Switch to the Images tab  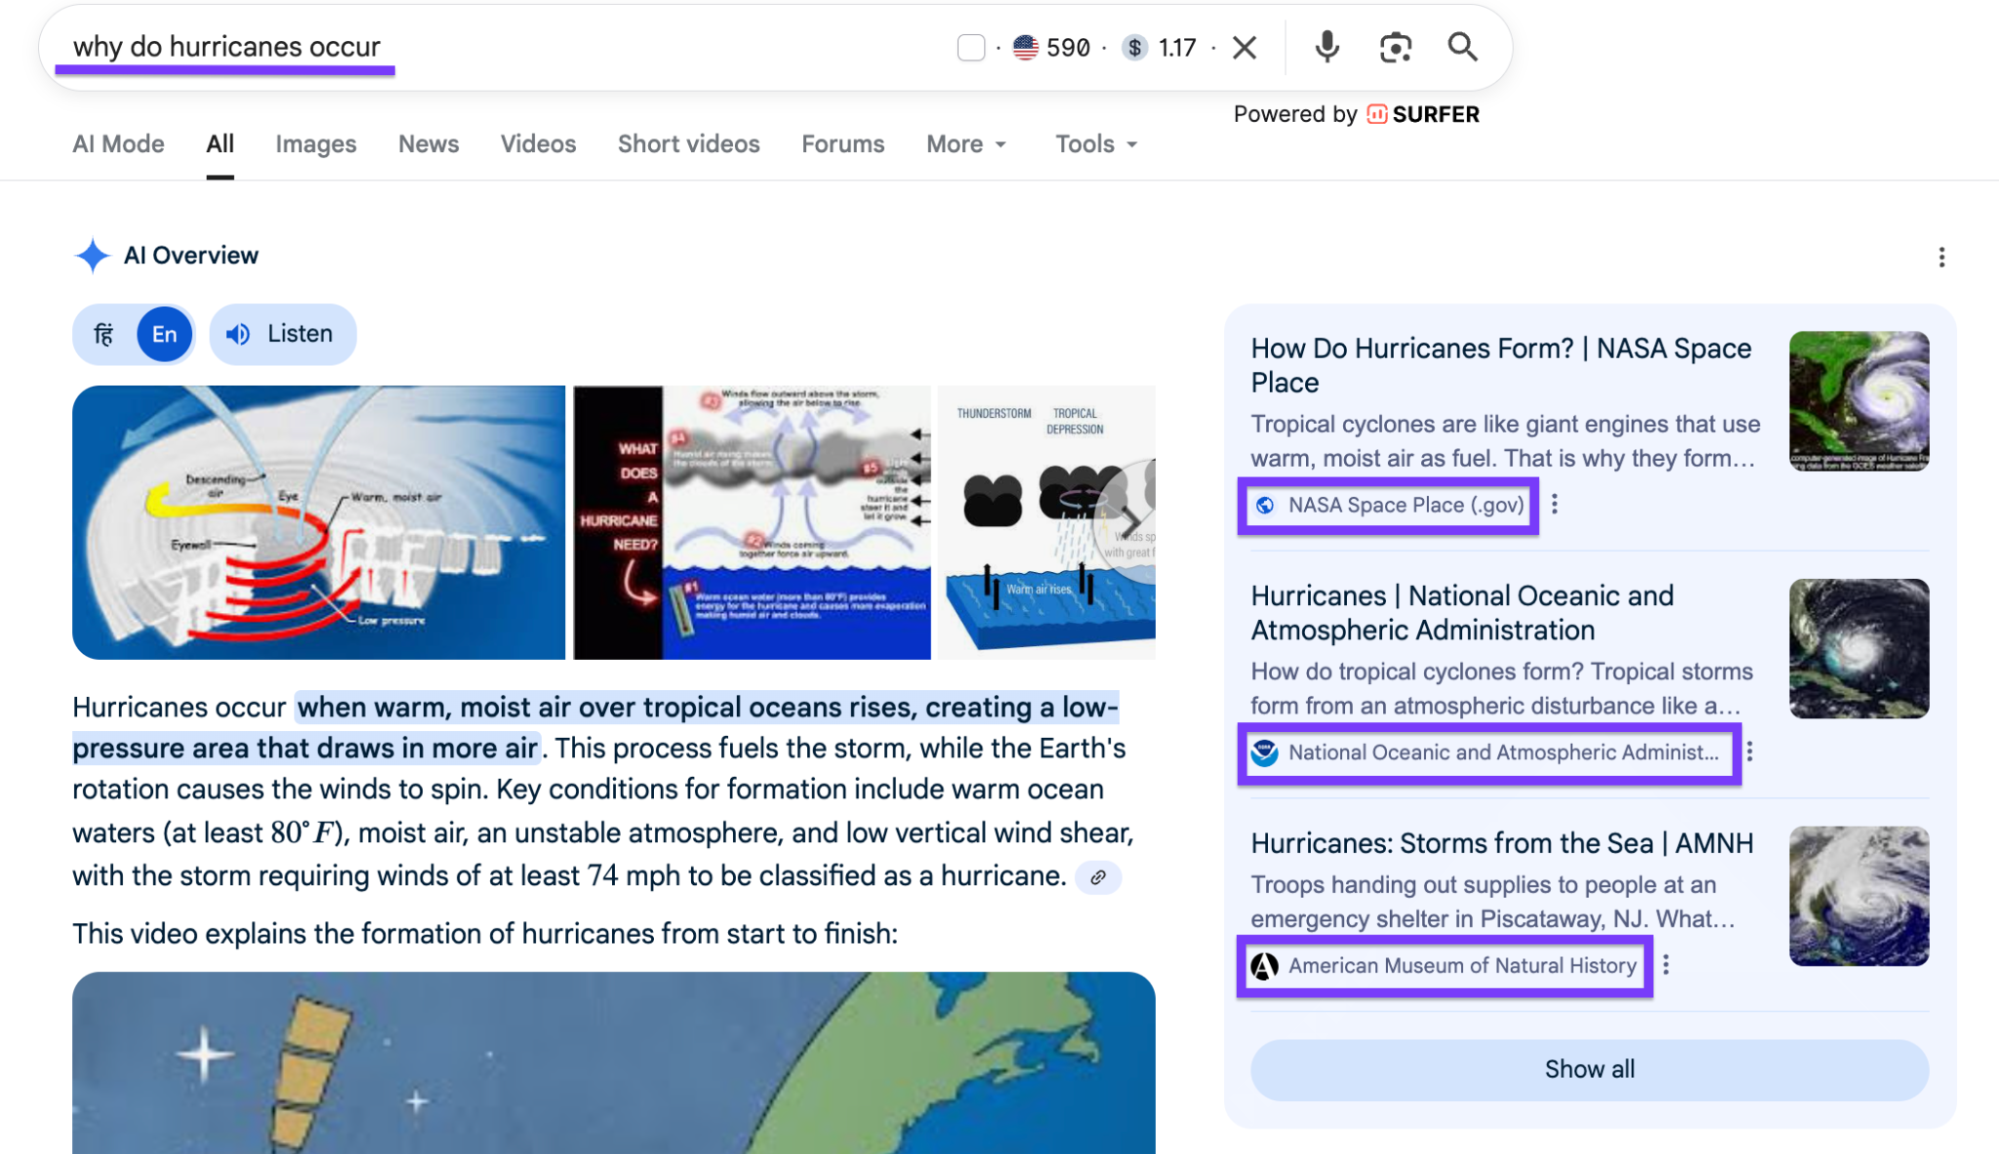(x=315, y=144)
